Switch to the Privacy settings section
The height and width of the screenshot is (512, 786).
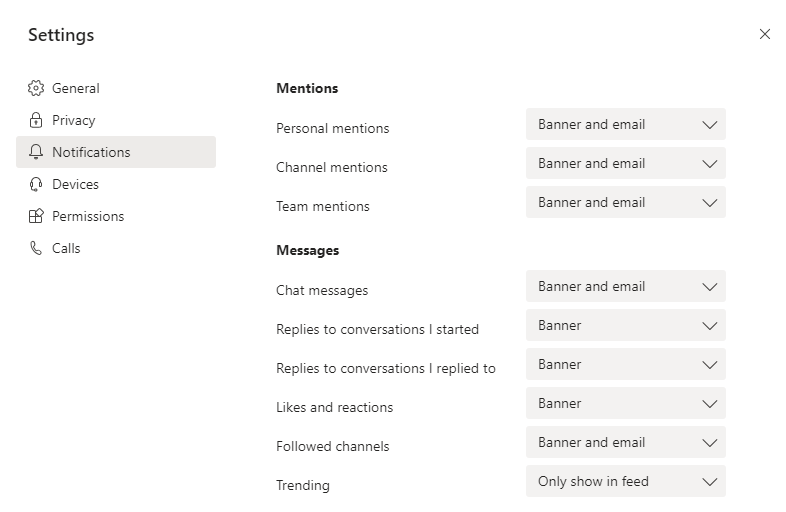click(116, 120)
